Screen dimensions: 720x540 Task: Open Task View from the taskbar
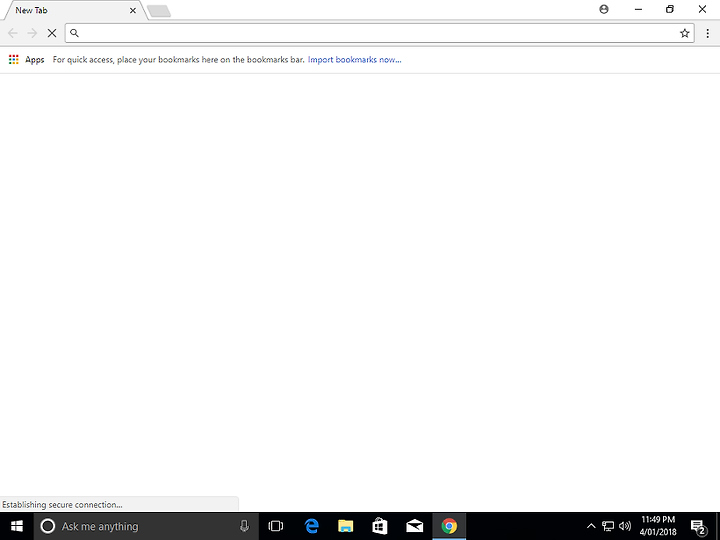(x=276, y=526)
